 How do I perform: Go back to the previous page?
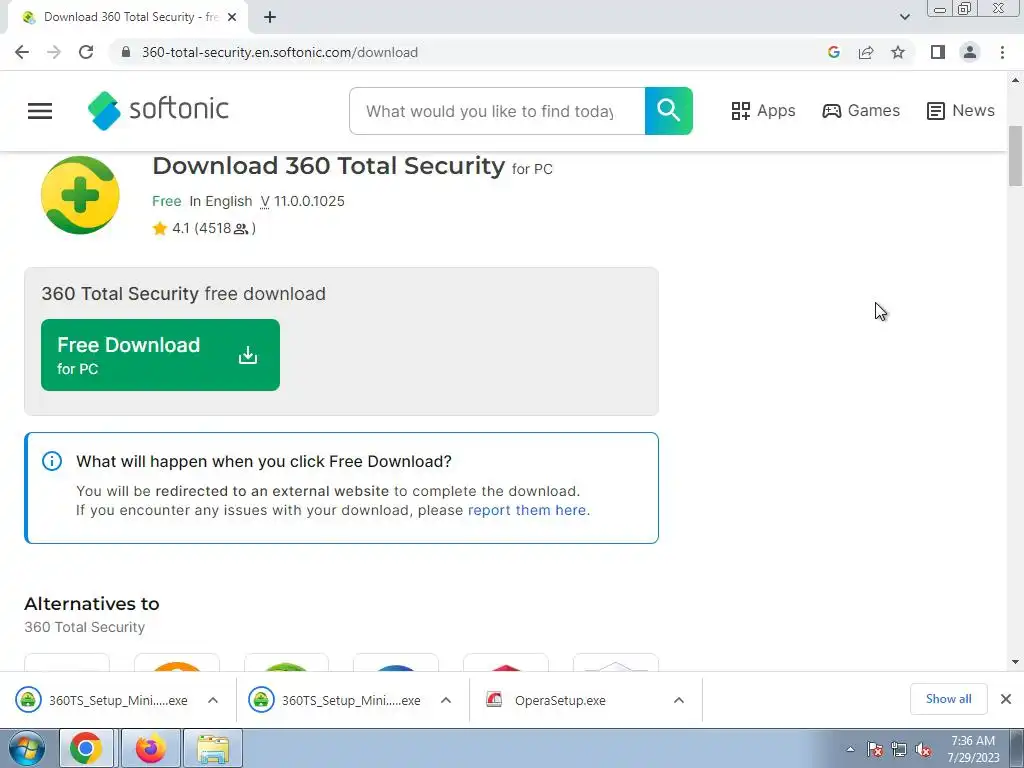point(22,52)
